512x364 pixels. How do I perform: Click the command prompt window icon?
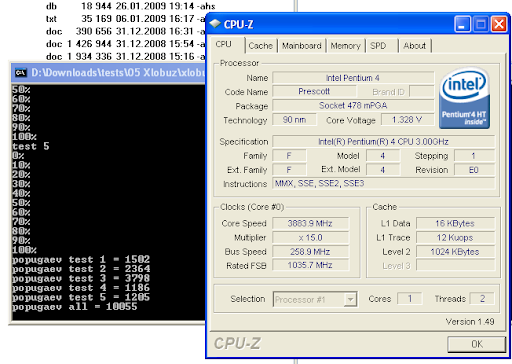point(21,72)
